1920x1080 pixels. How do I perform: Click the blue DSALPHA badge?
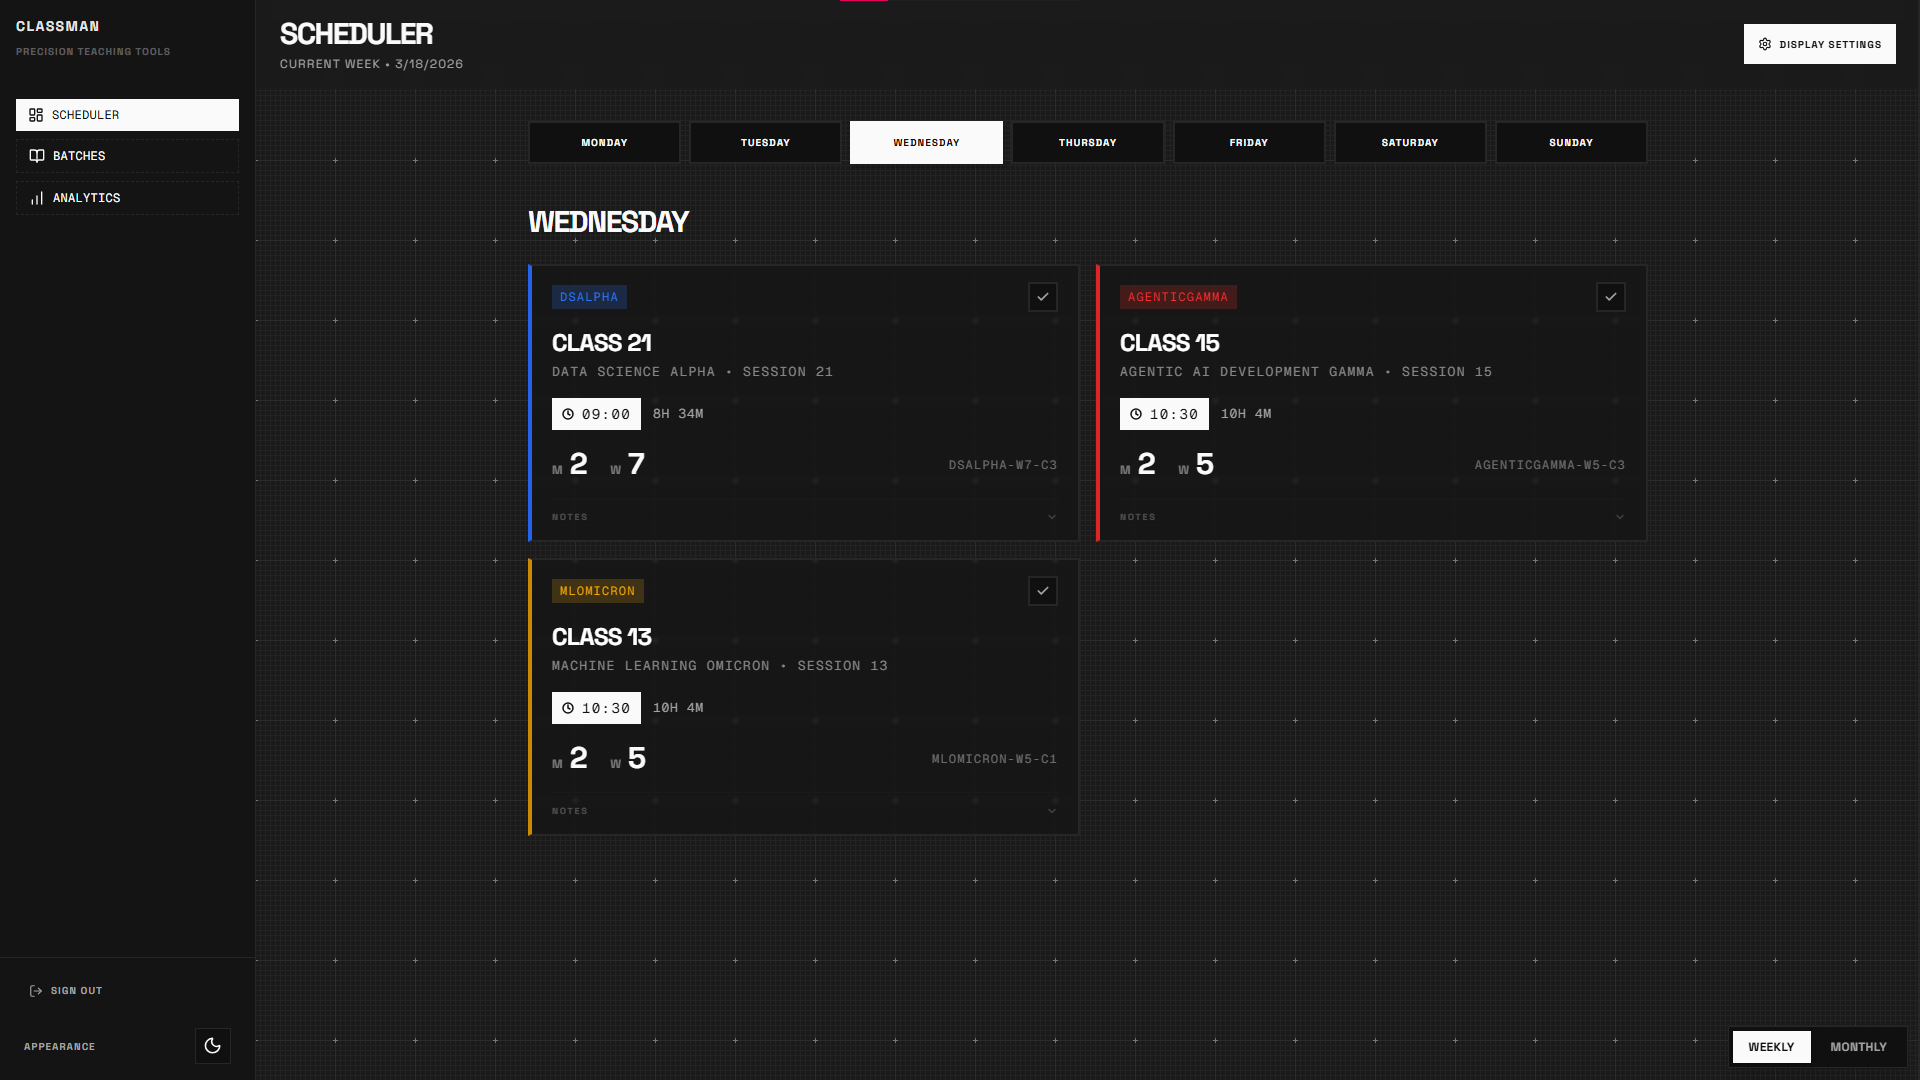coord(589,296)
